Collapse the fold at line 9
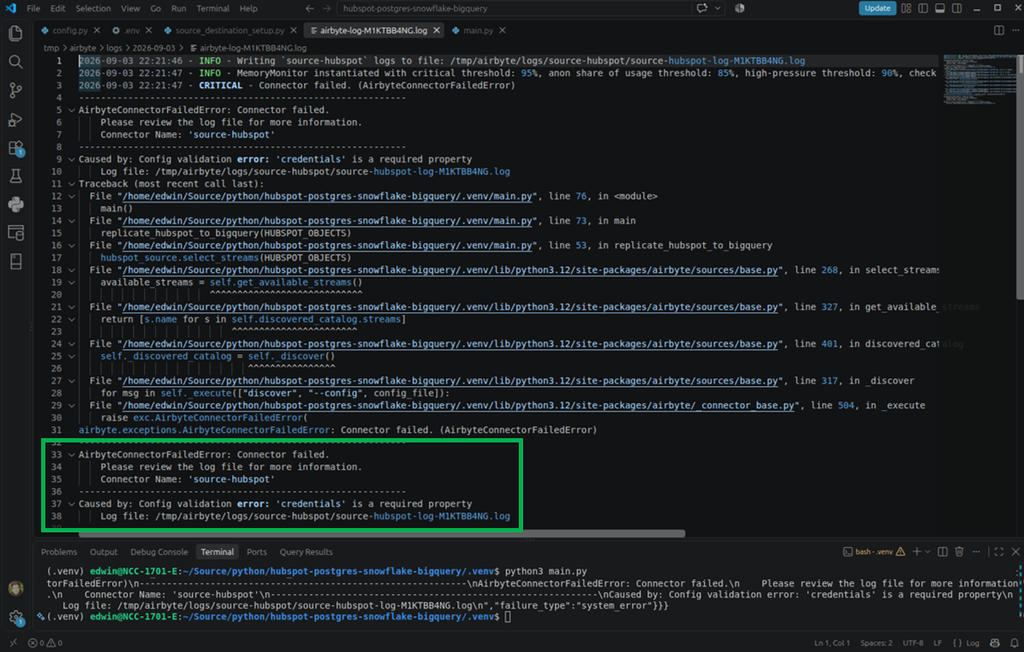The image size is (1024, 652). [71, 159]
